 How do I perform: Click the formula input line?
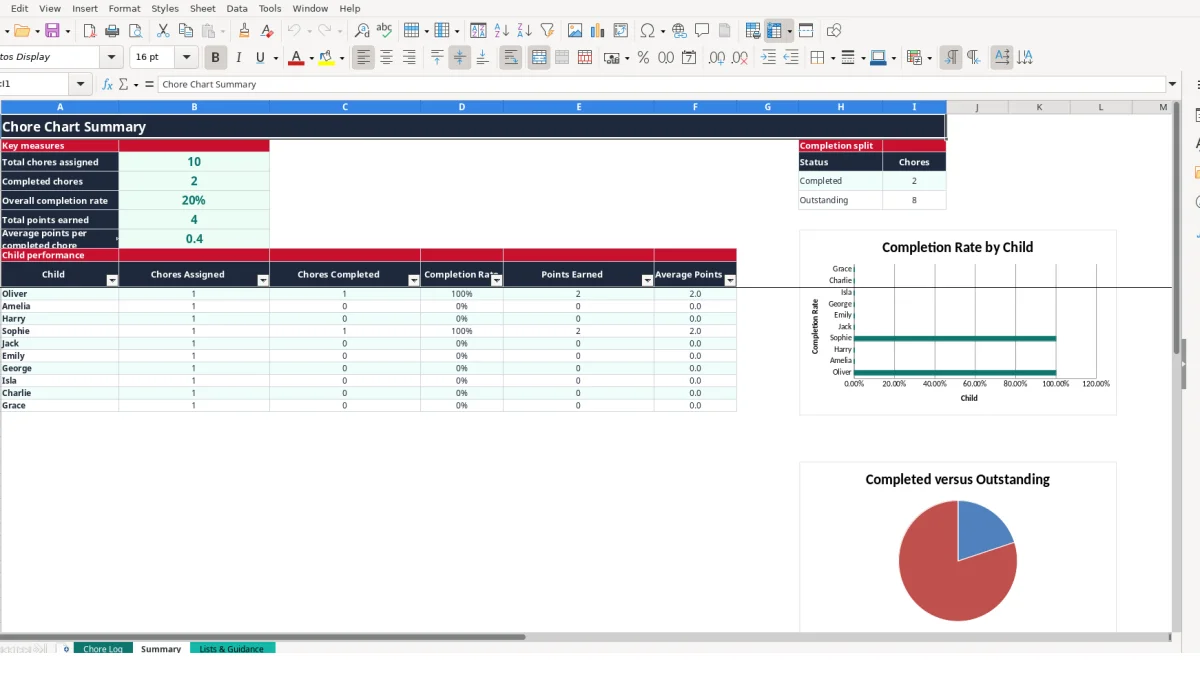pos(661,84)
